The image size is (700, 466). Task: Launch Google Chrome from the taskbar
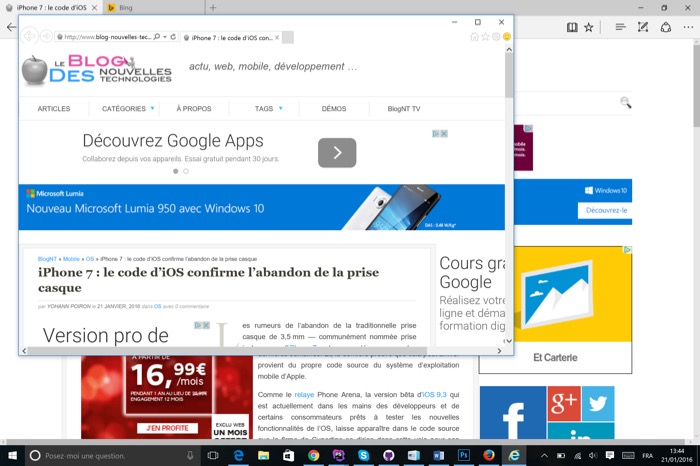pos(313,455)
